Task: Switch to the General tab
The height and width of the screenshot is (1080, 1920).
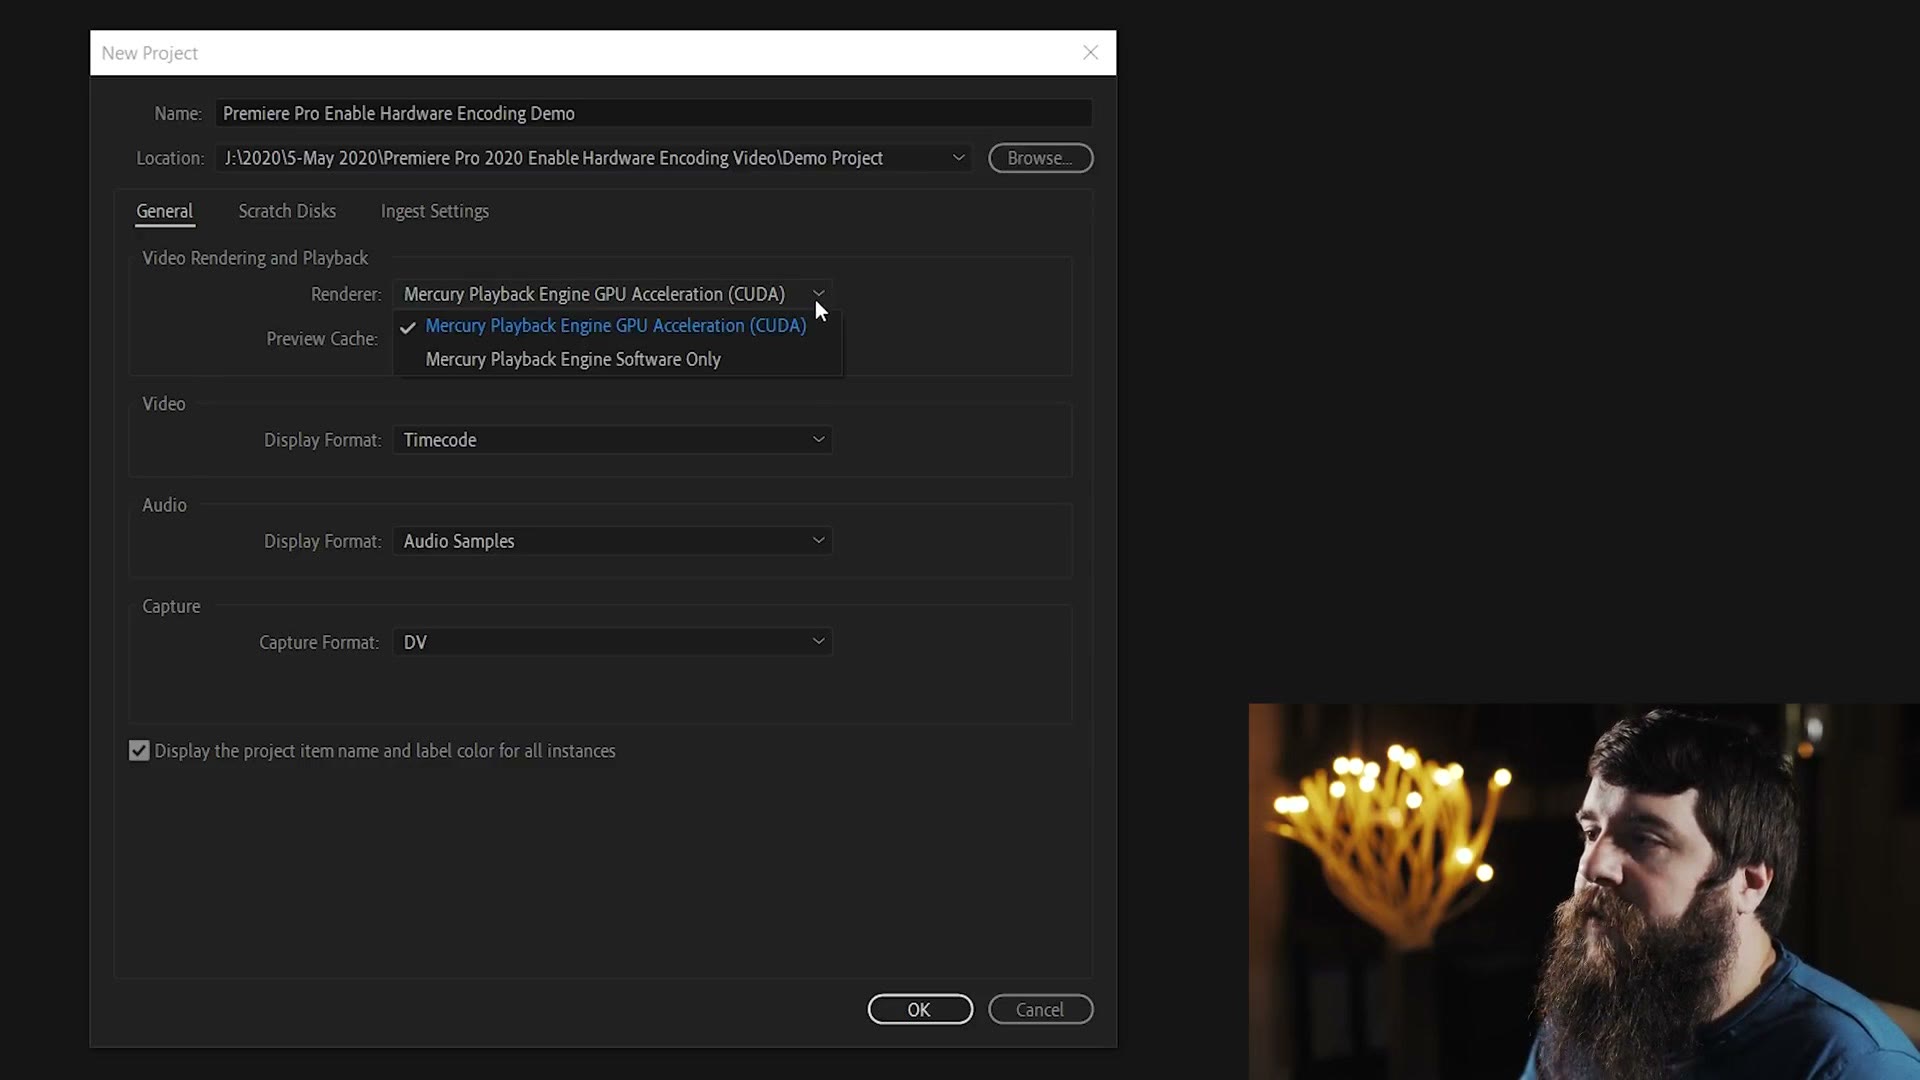Action: pyautogui.click(x=164, y=211)
